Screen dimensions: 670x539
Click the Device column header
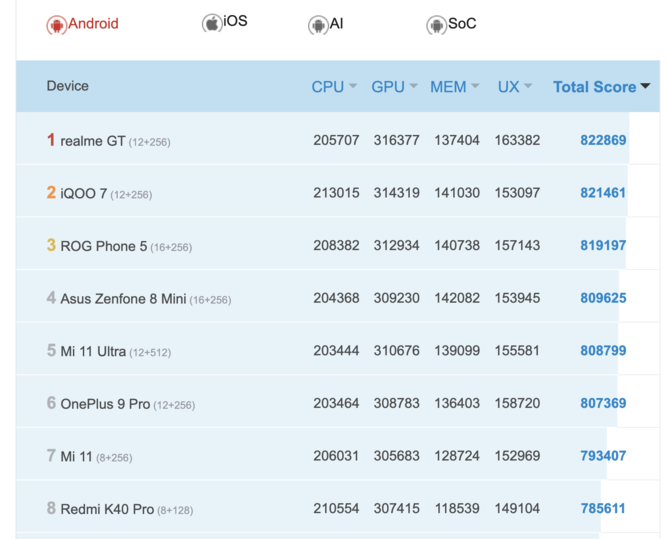68,86
